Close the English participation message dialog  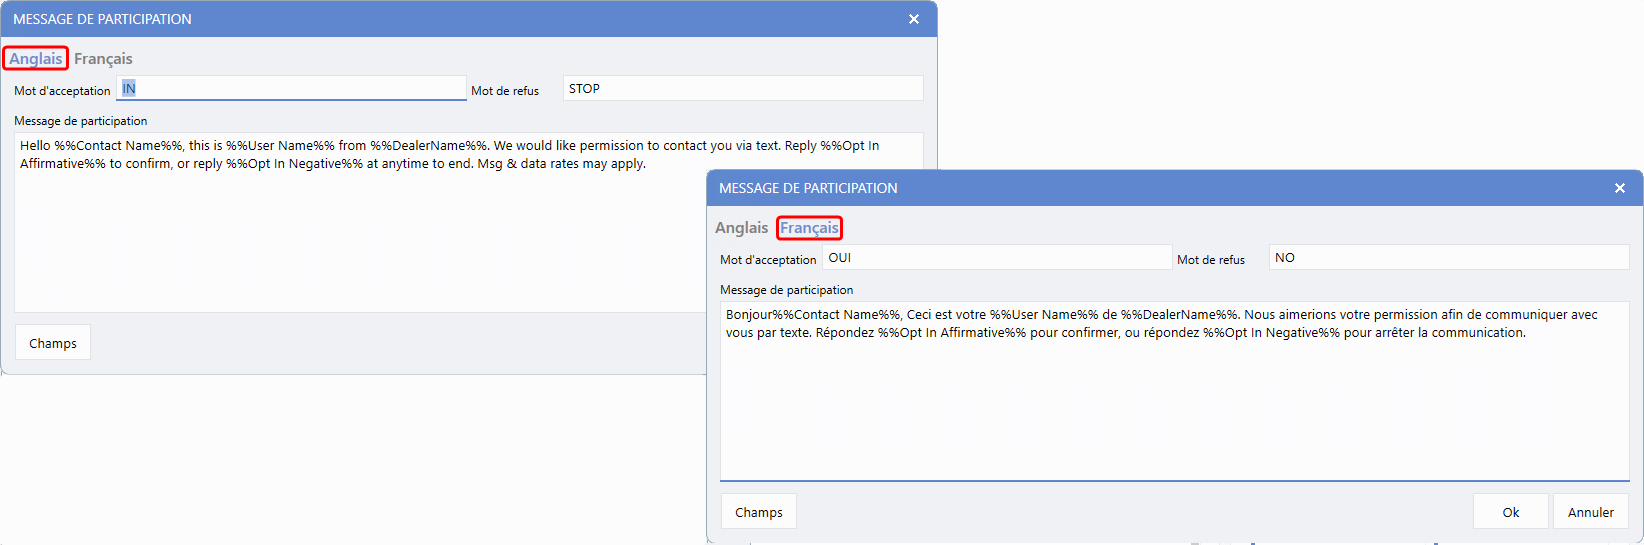[913, 19]
